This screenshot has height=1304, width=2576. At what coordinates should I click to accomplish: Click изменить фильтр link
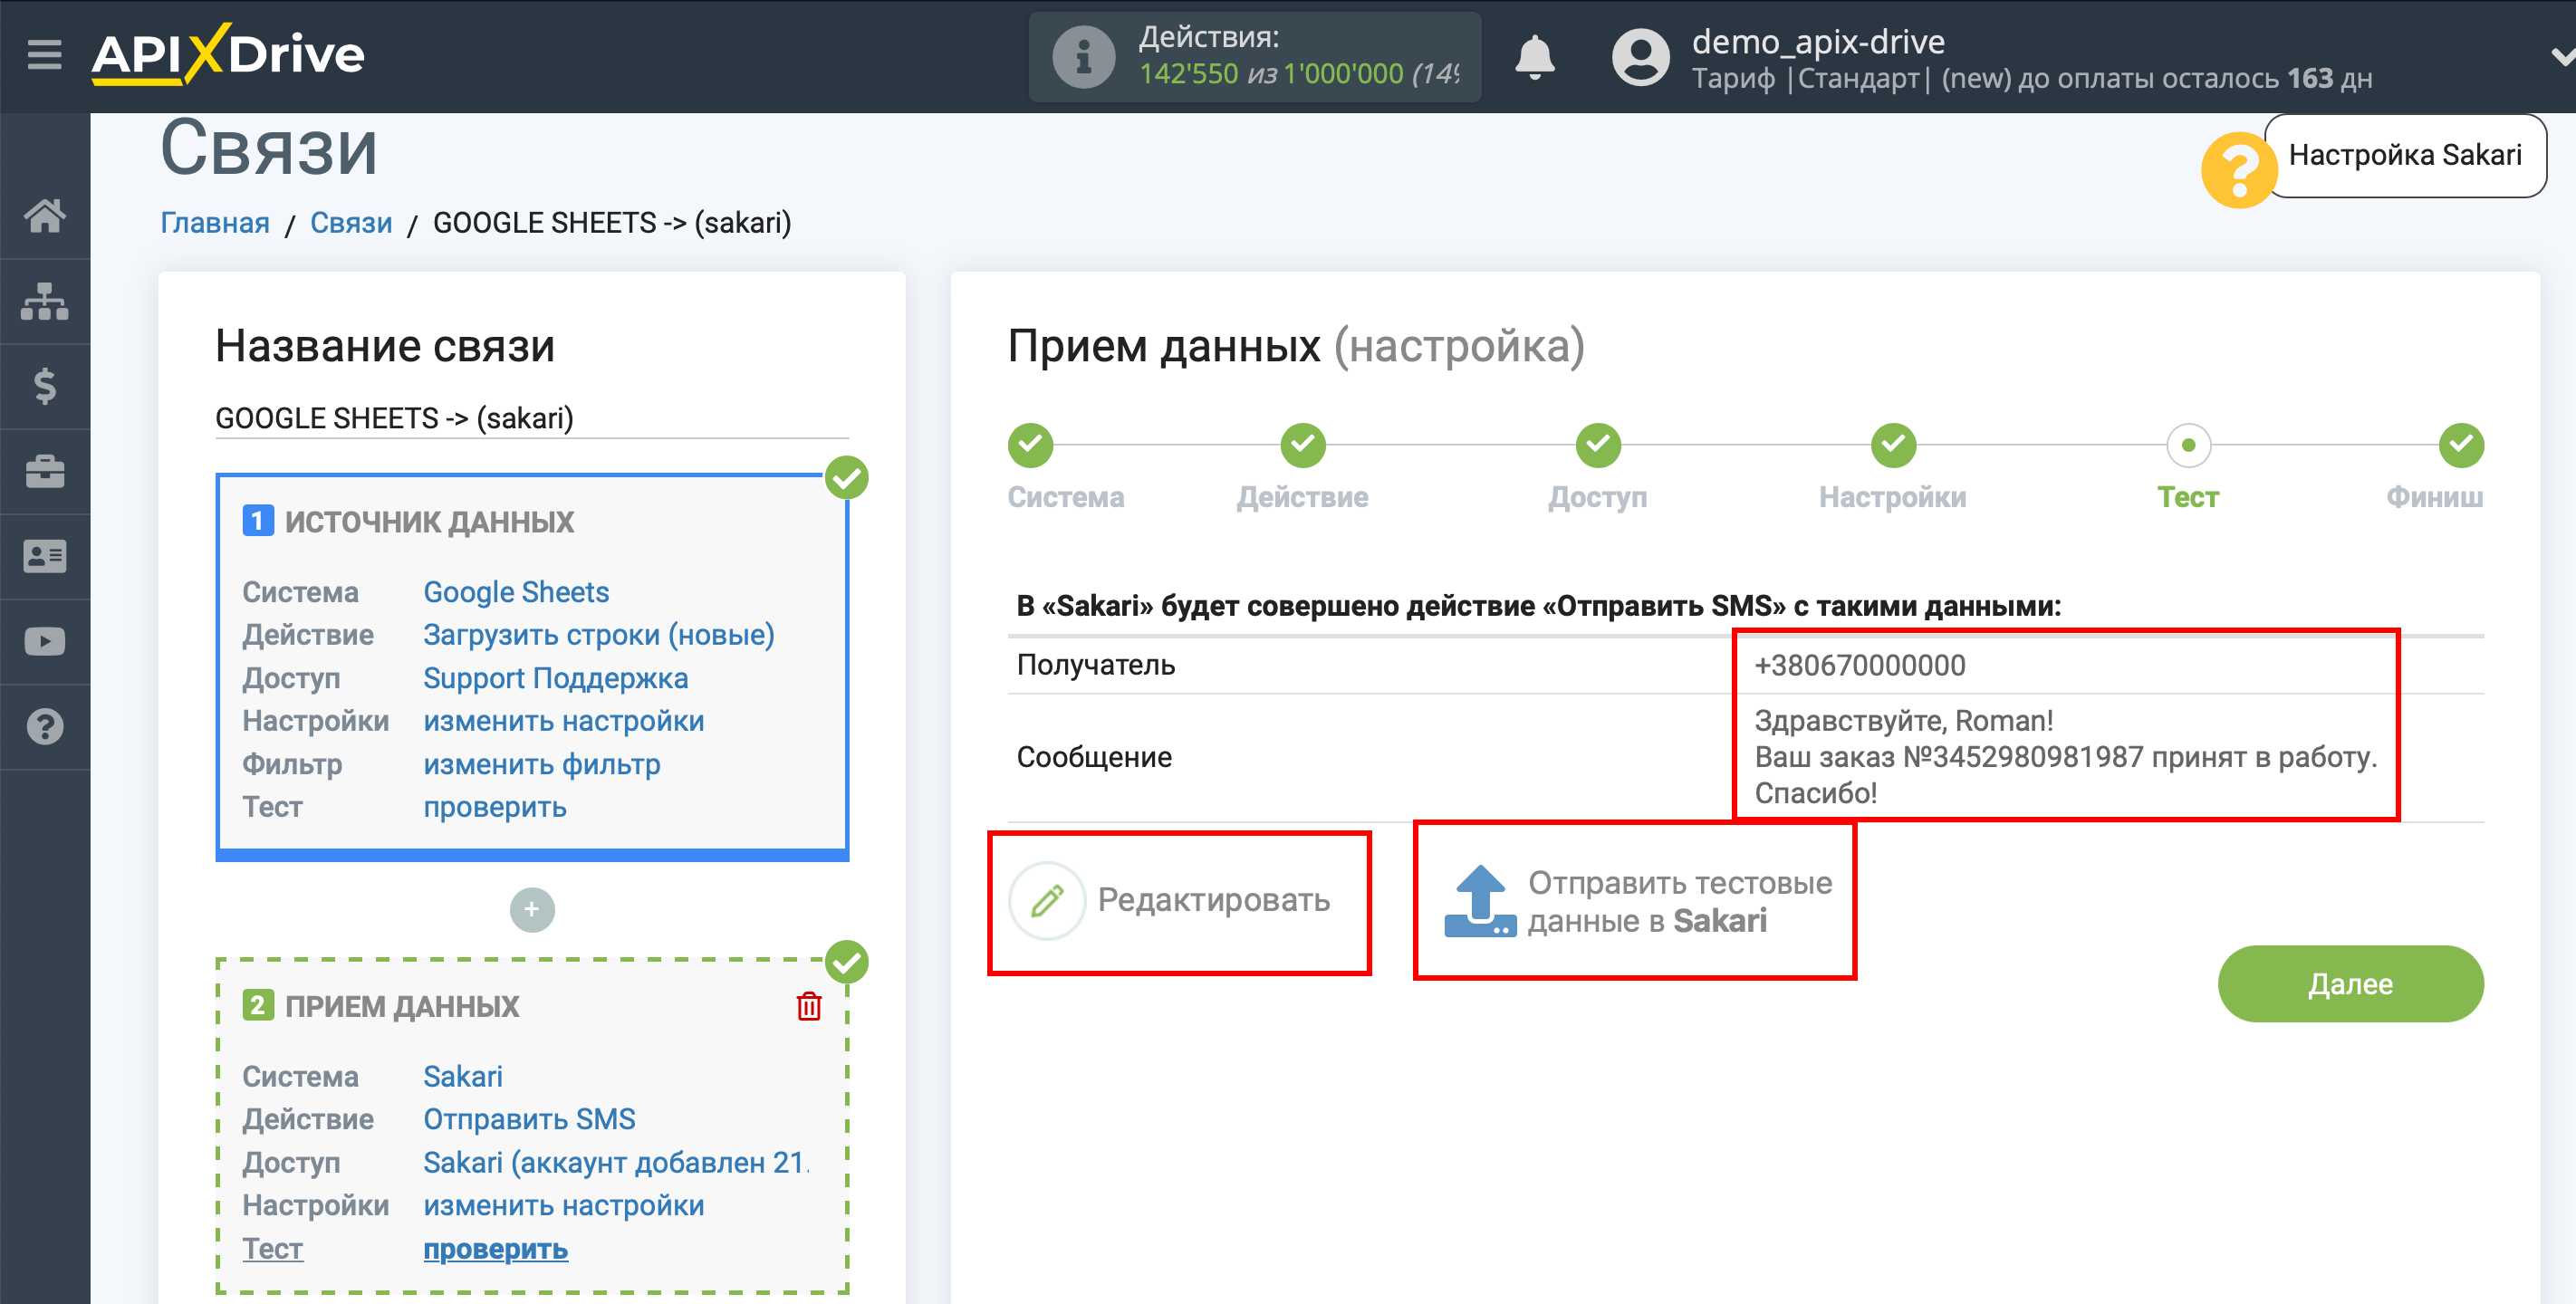pyautogui.click(x=542, y=764)
